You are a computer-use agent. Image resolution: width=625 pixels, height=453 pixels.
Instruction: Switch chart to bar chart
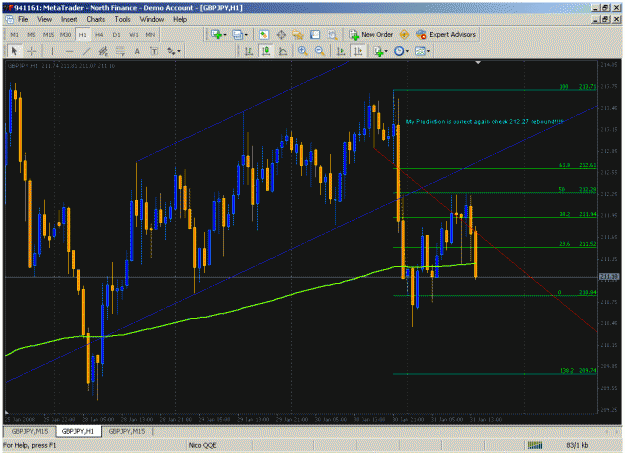249,51
